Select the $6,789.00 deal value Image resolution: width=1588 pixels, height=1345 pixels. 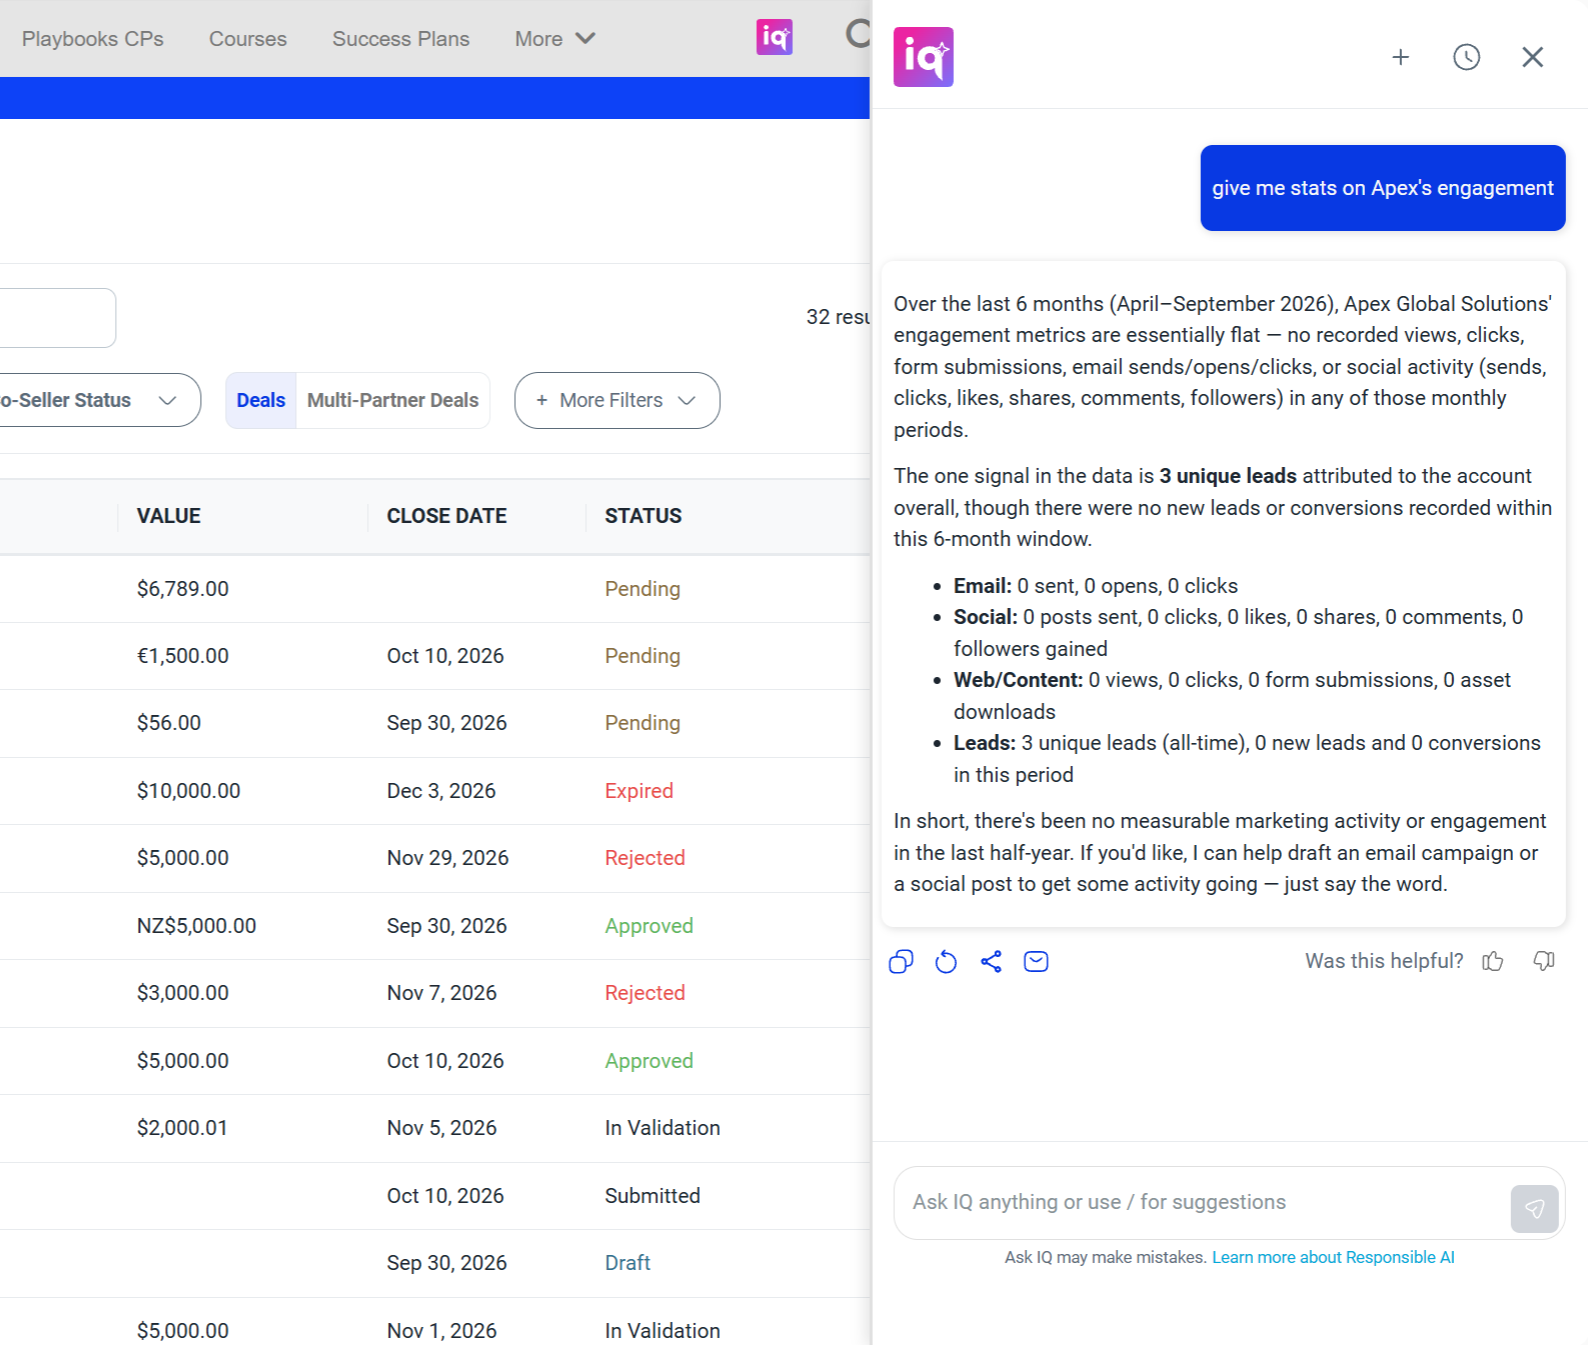(x=183, y=589)
